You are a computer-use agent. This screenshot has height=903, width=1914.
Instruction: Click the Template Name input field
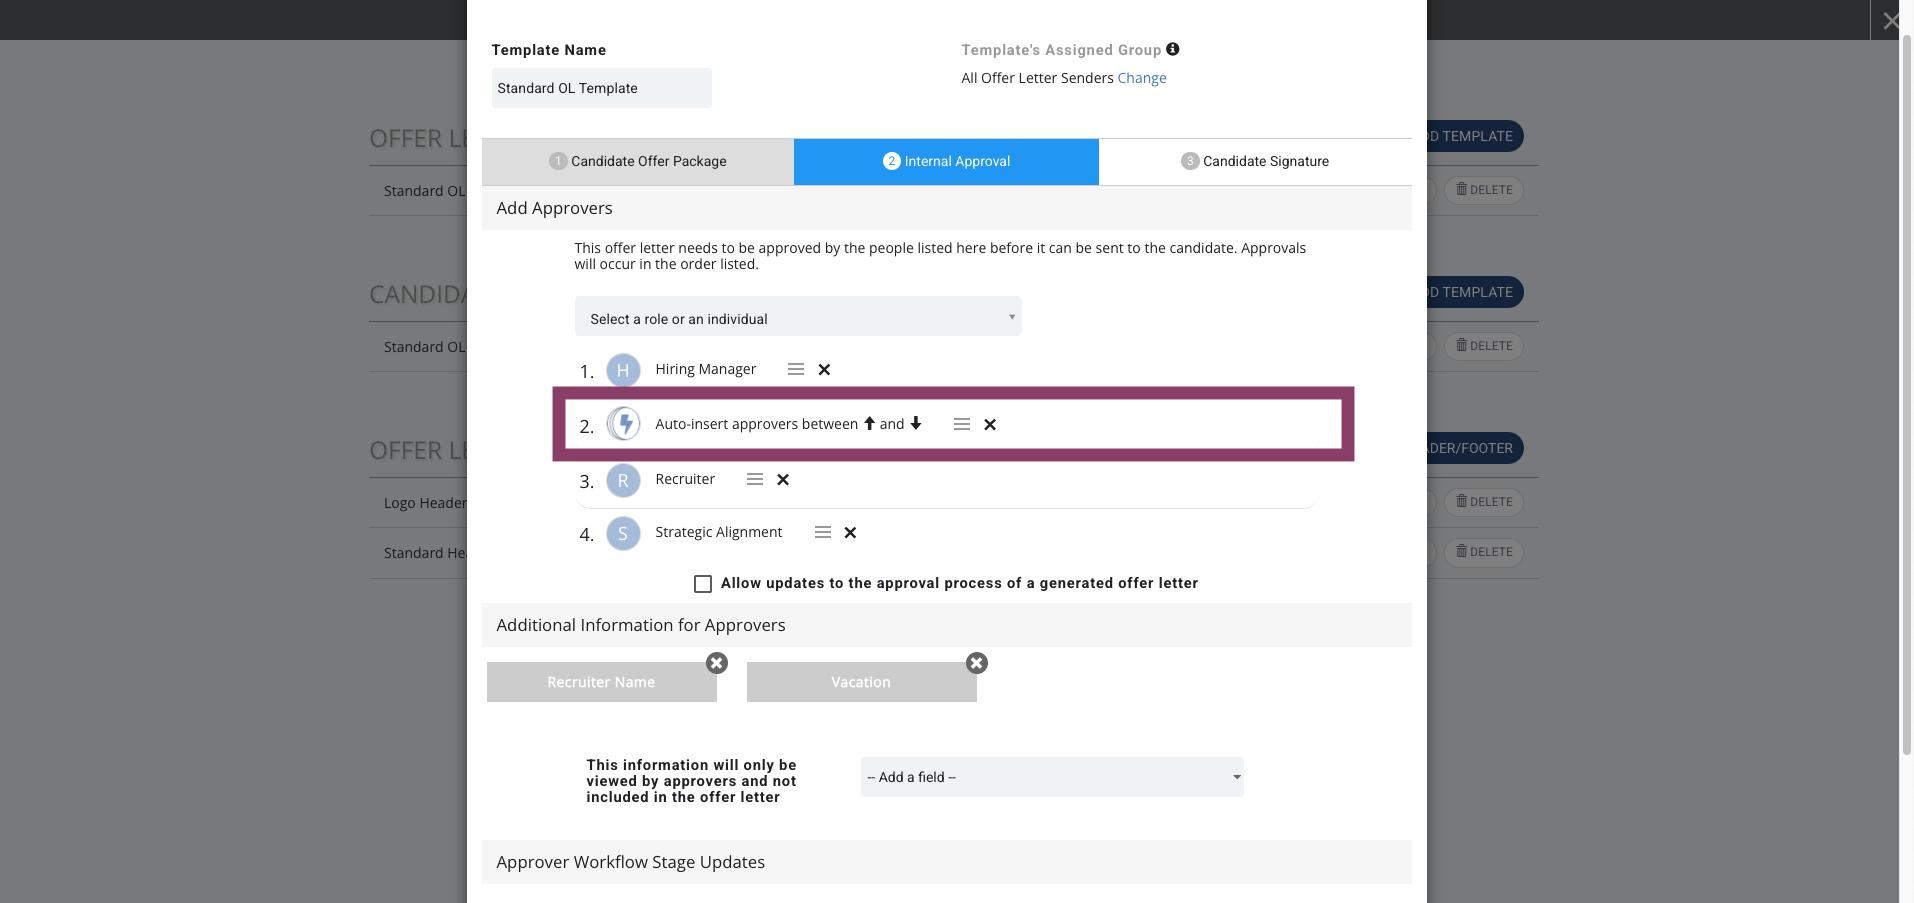pyautogui.click(x=602, y=88)
